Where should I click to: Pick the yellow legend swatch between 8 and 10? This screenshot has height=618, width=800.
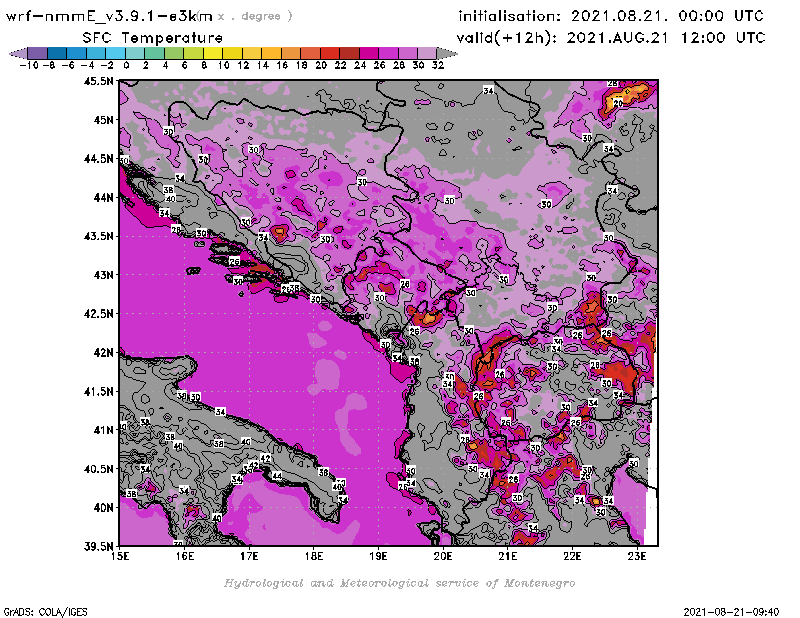tap(213, 53)
